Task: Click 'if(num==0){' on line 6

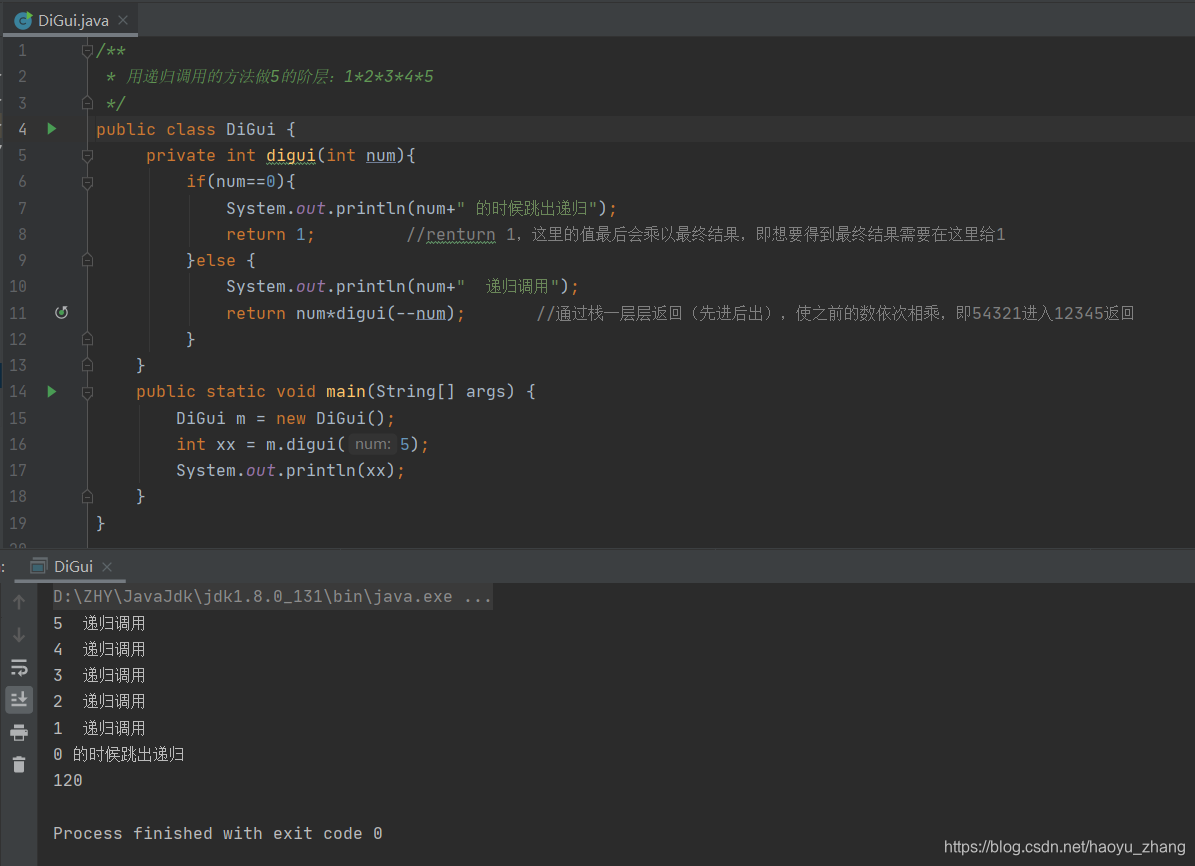Action: pyautogui.click(x=241, y=181)
